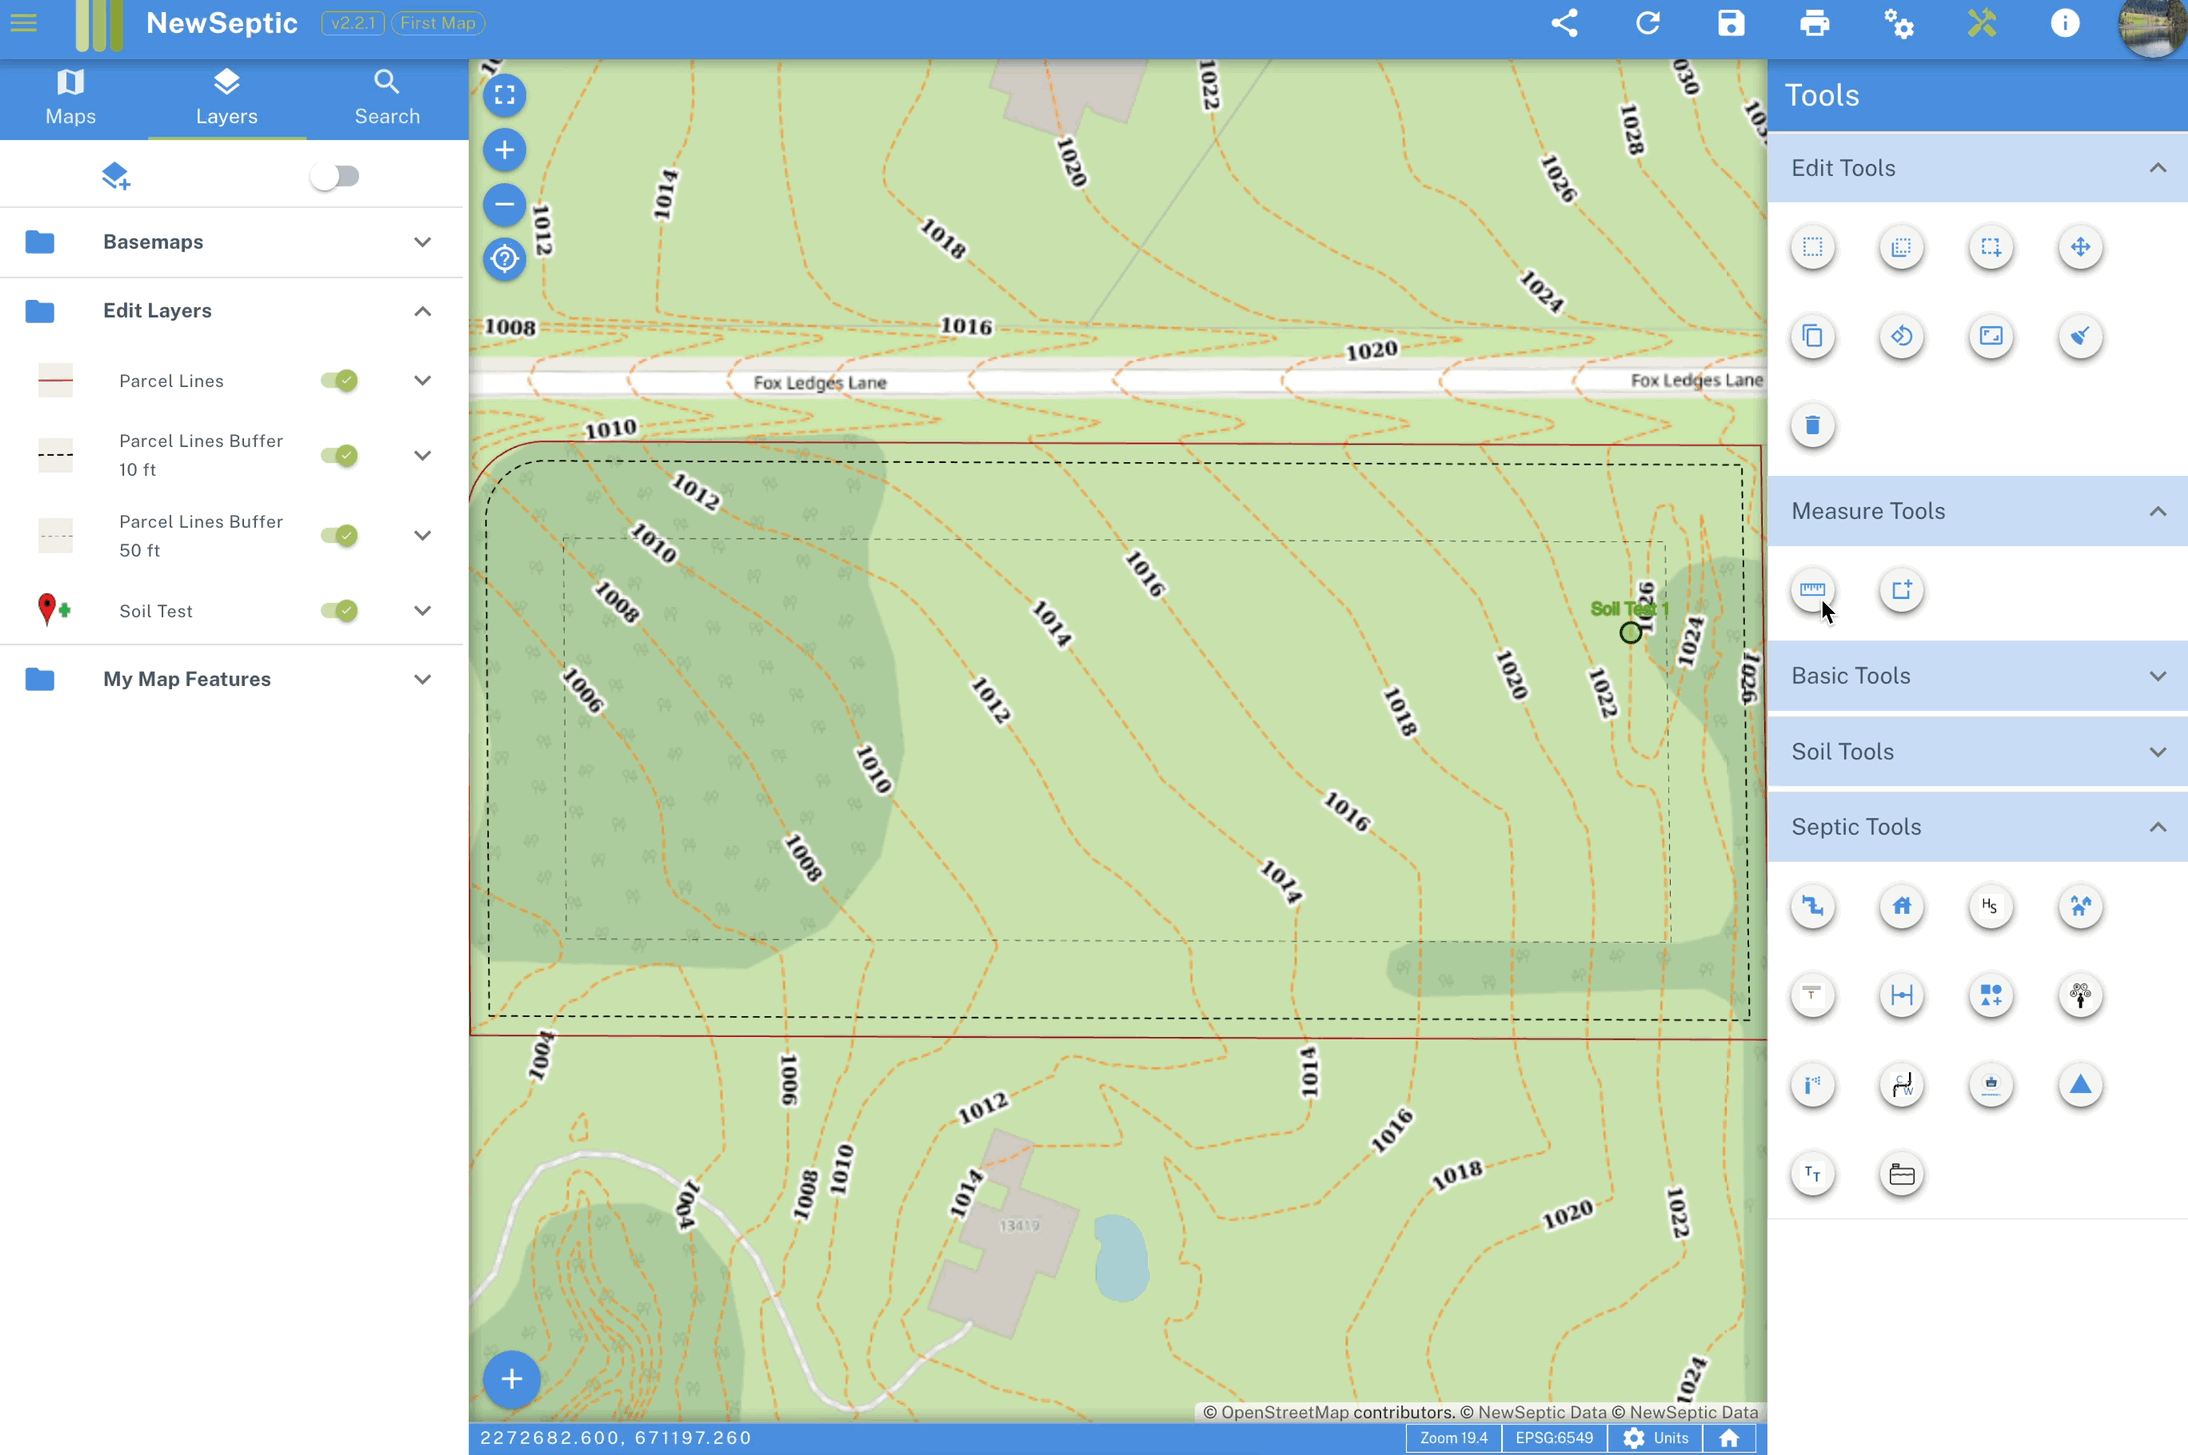The image size is (2188, 1455).
Task: Select the rectangular dotted selection tool
Action: click(x=1812, y=247)
